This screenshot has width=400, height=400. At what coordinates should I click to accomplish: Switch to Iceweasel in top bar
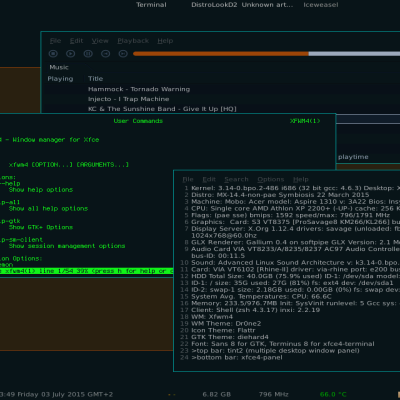[321, 5]
